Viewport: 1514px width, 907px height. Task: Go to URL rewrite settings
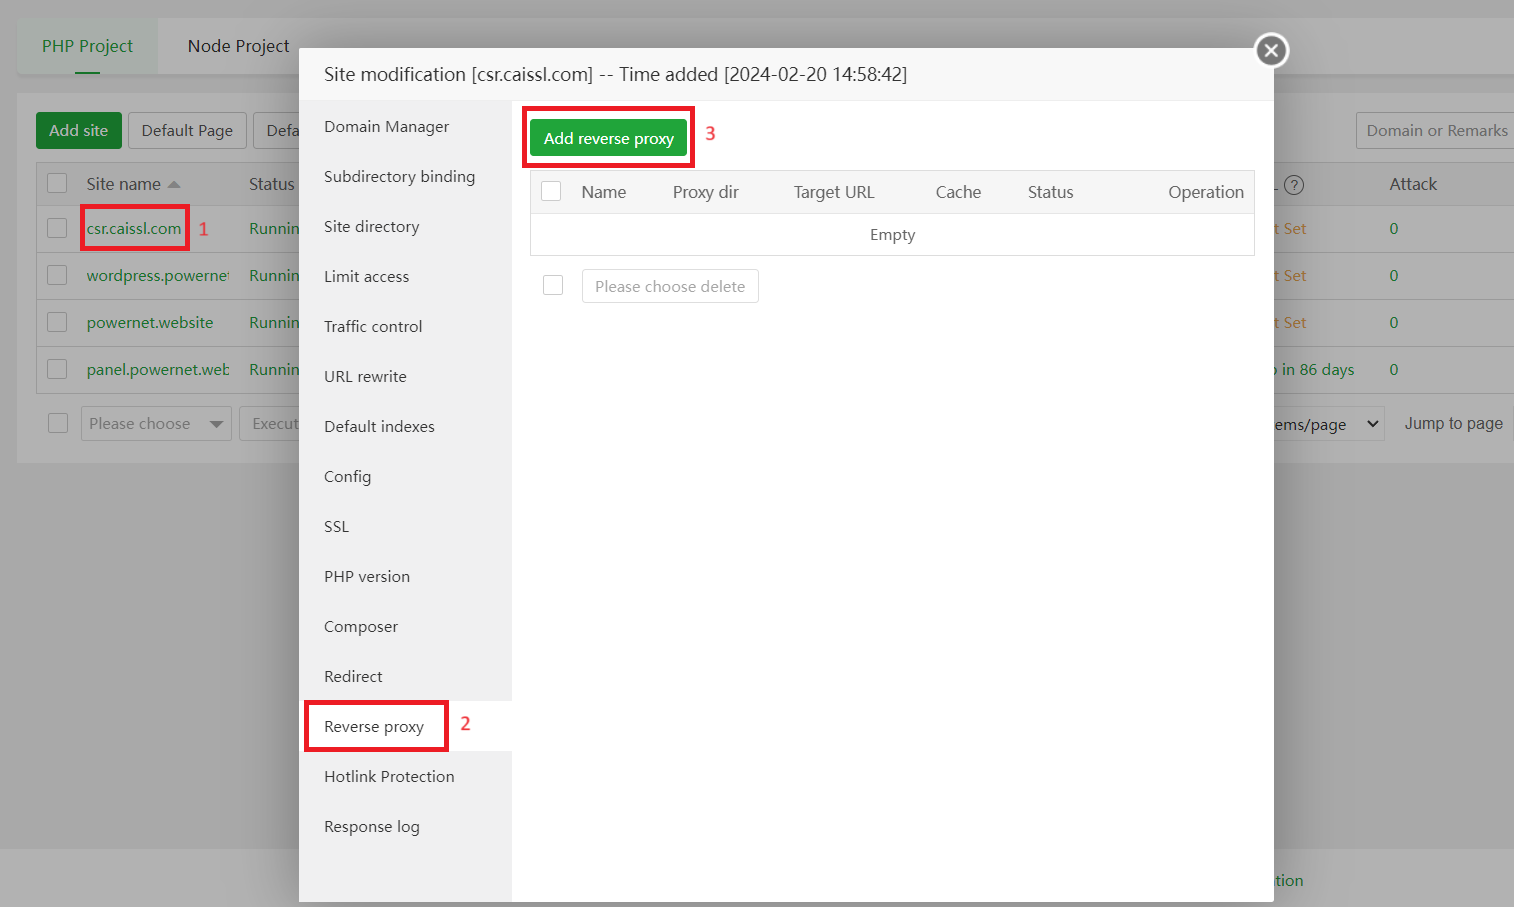click(x=365, y=377)
